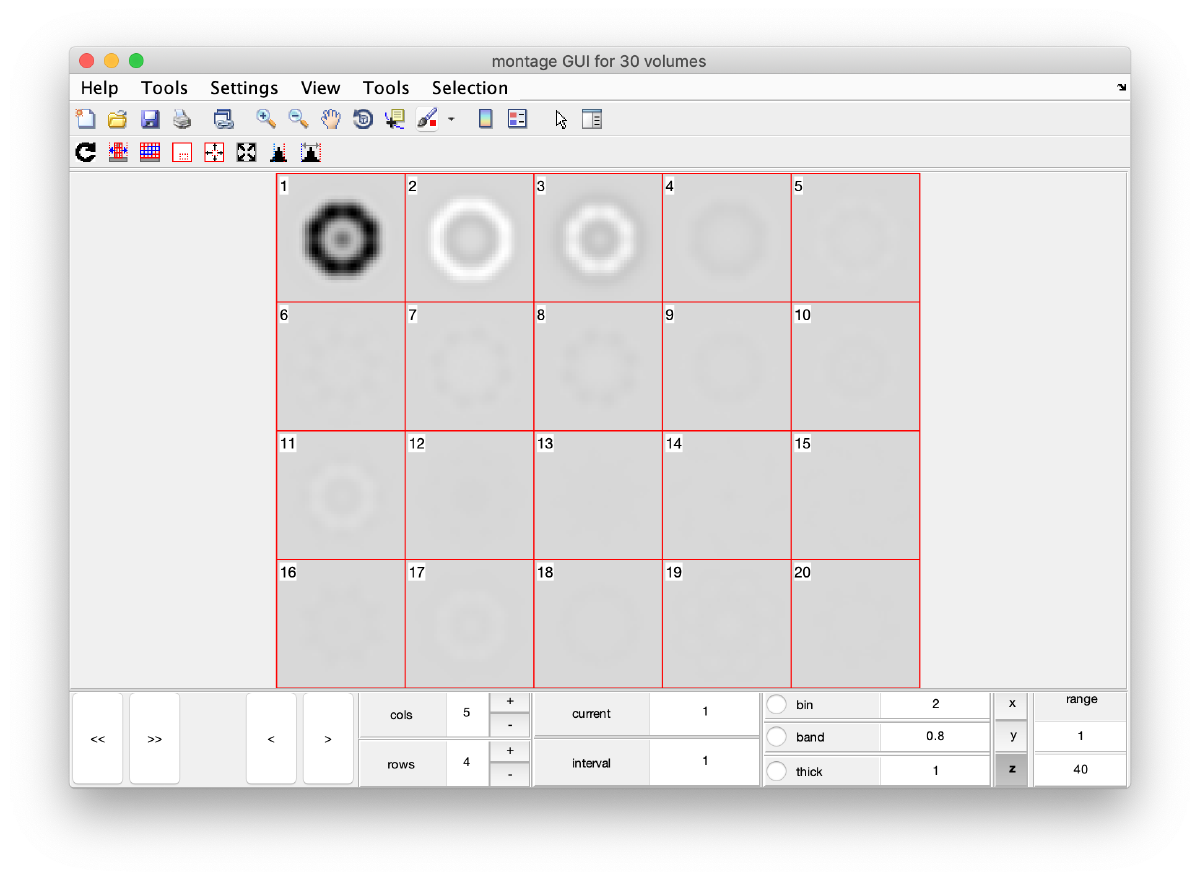Open the Settings menu
The height and width of the screenshot is (880, 1200).
pyautogui.click(x=243, y=88)
